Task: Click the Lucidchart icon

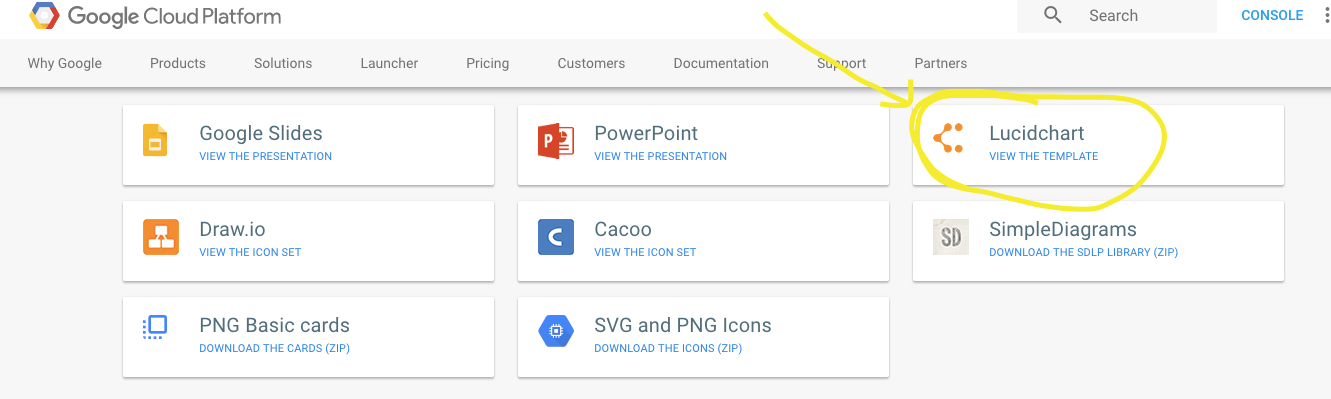Action: point(948,138)
